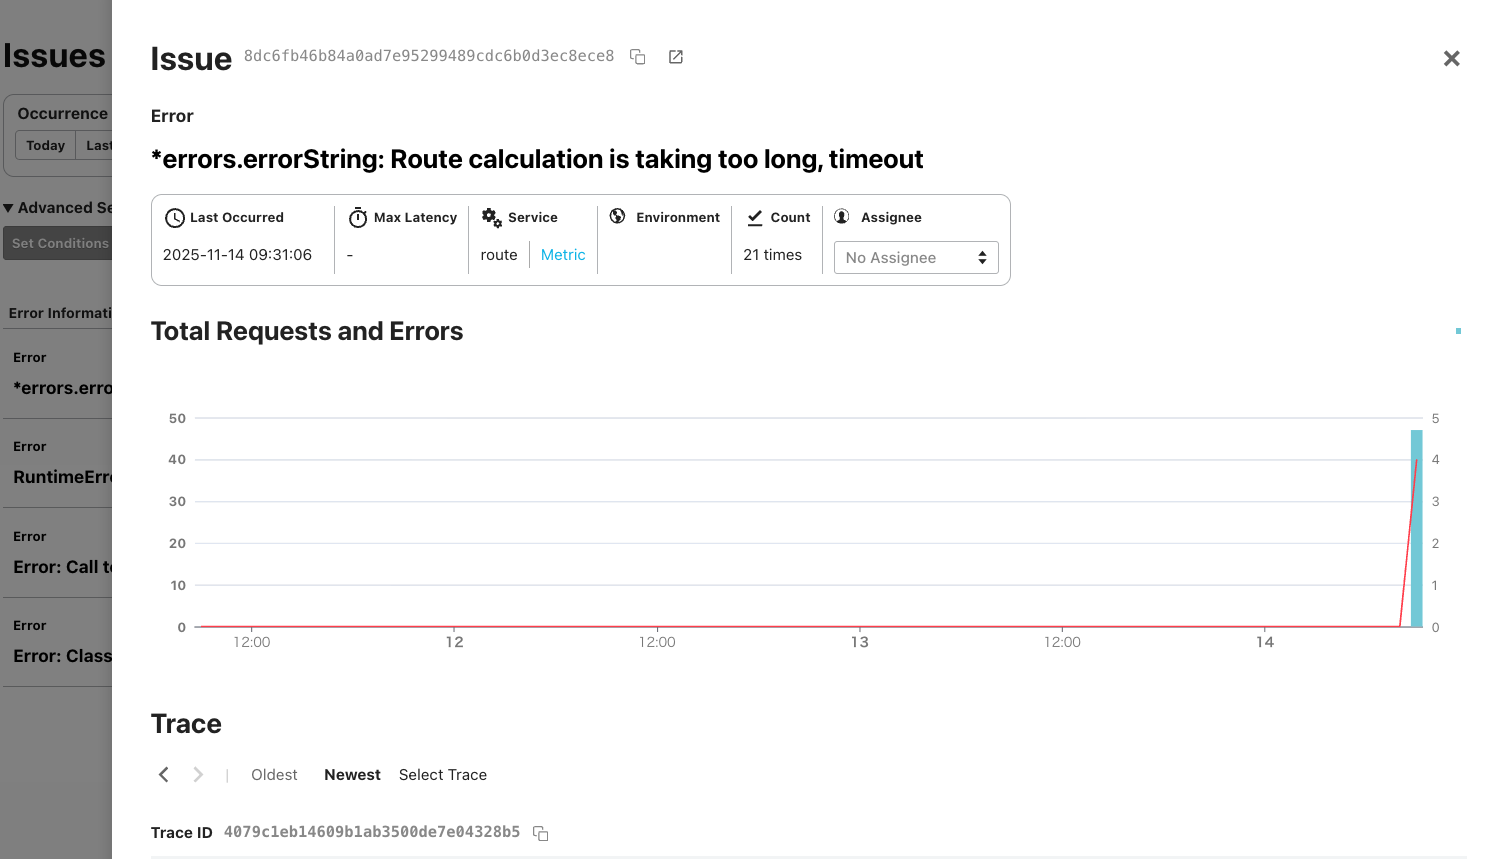Screen dimensions: 1500x859
Task: Open the Metric link for route service
Action: [x=563, y=255]
